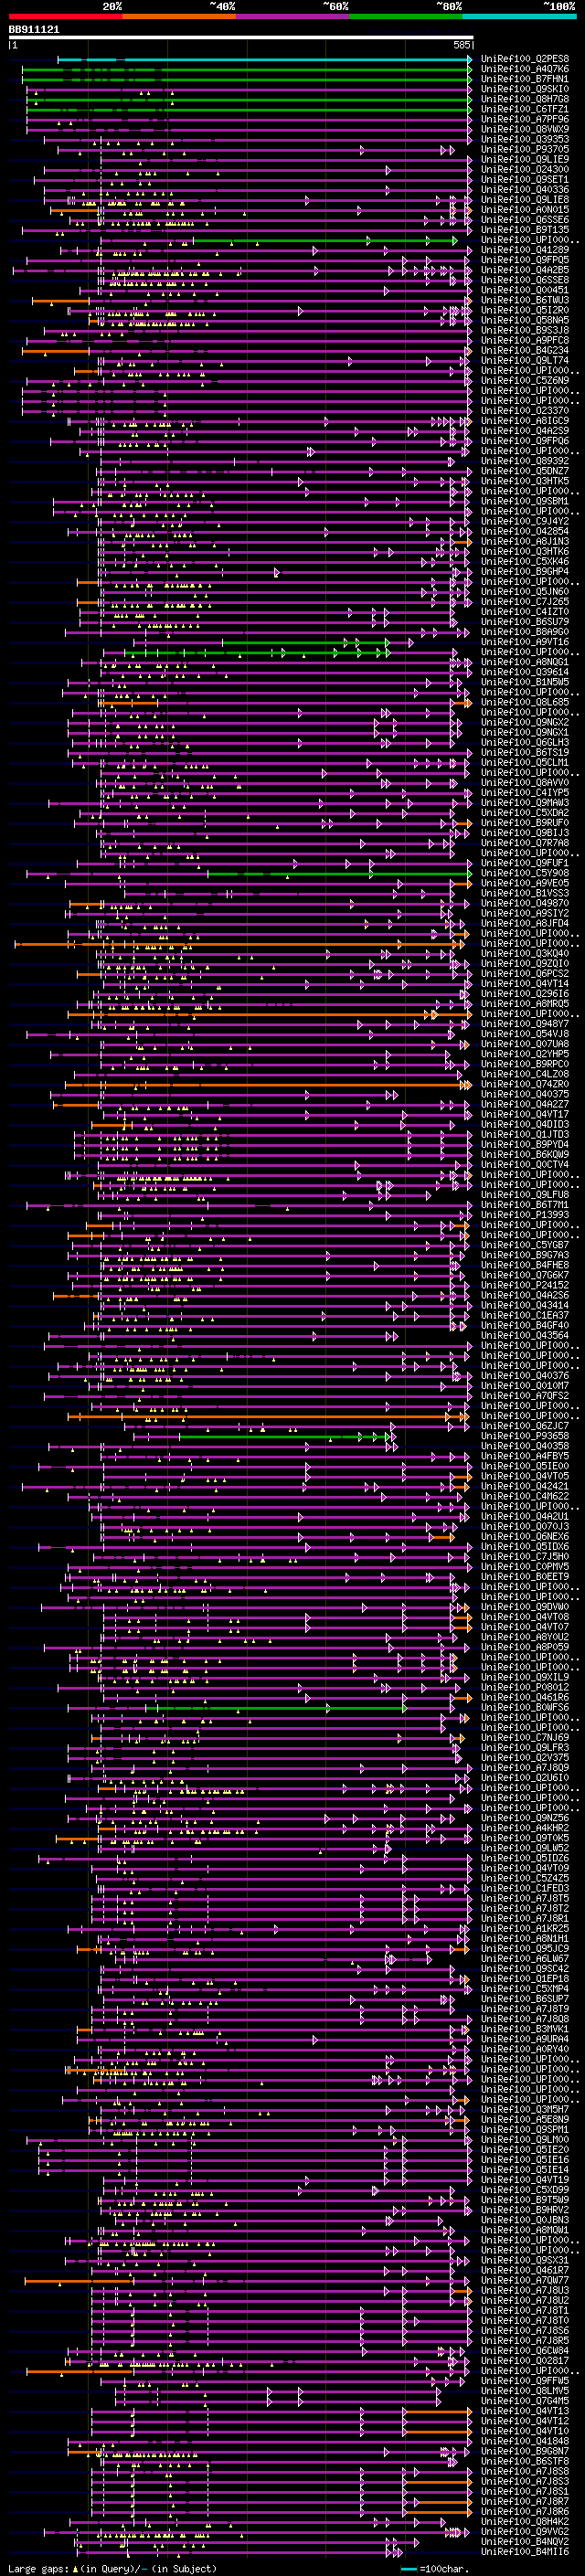This screenshot has width=585, height=2576.
Task: Open hit UniRef100_B7FHN1
Action: pos(525,79)
